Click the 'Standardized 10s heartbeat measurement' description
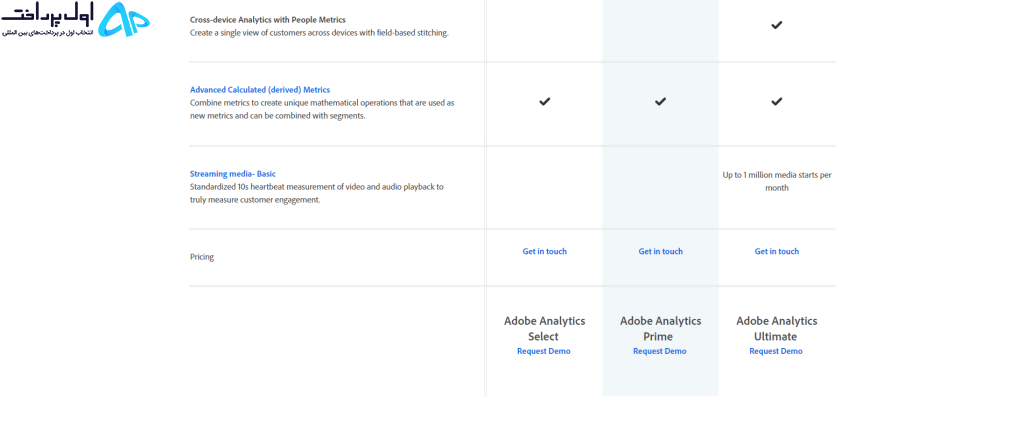This screenshot has height=439, width=1024. click(x=317, y=193)
